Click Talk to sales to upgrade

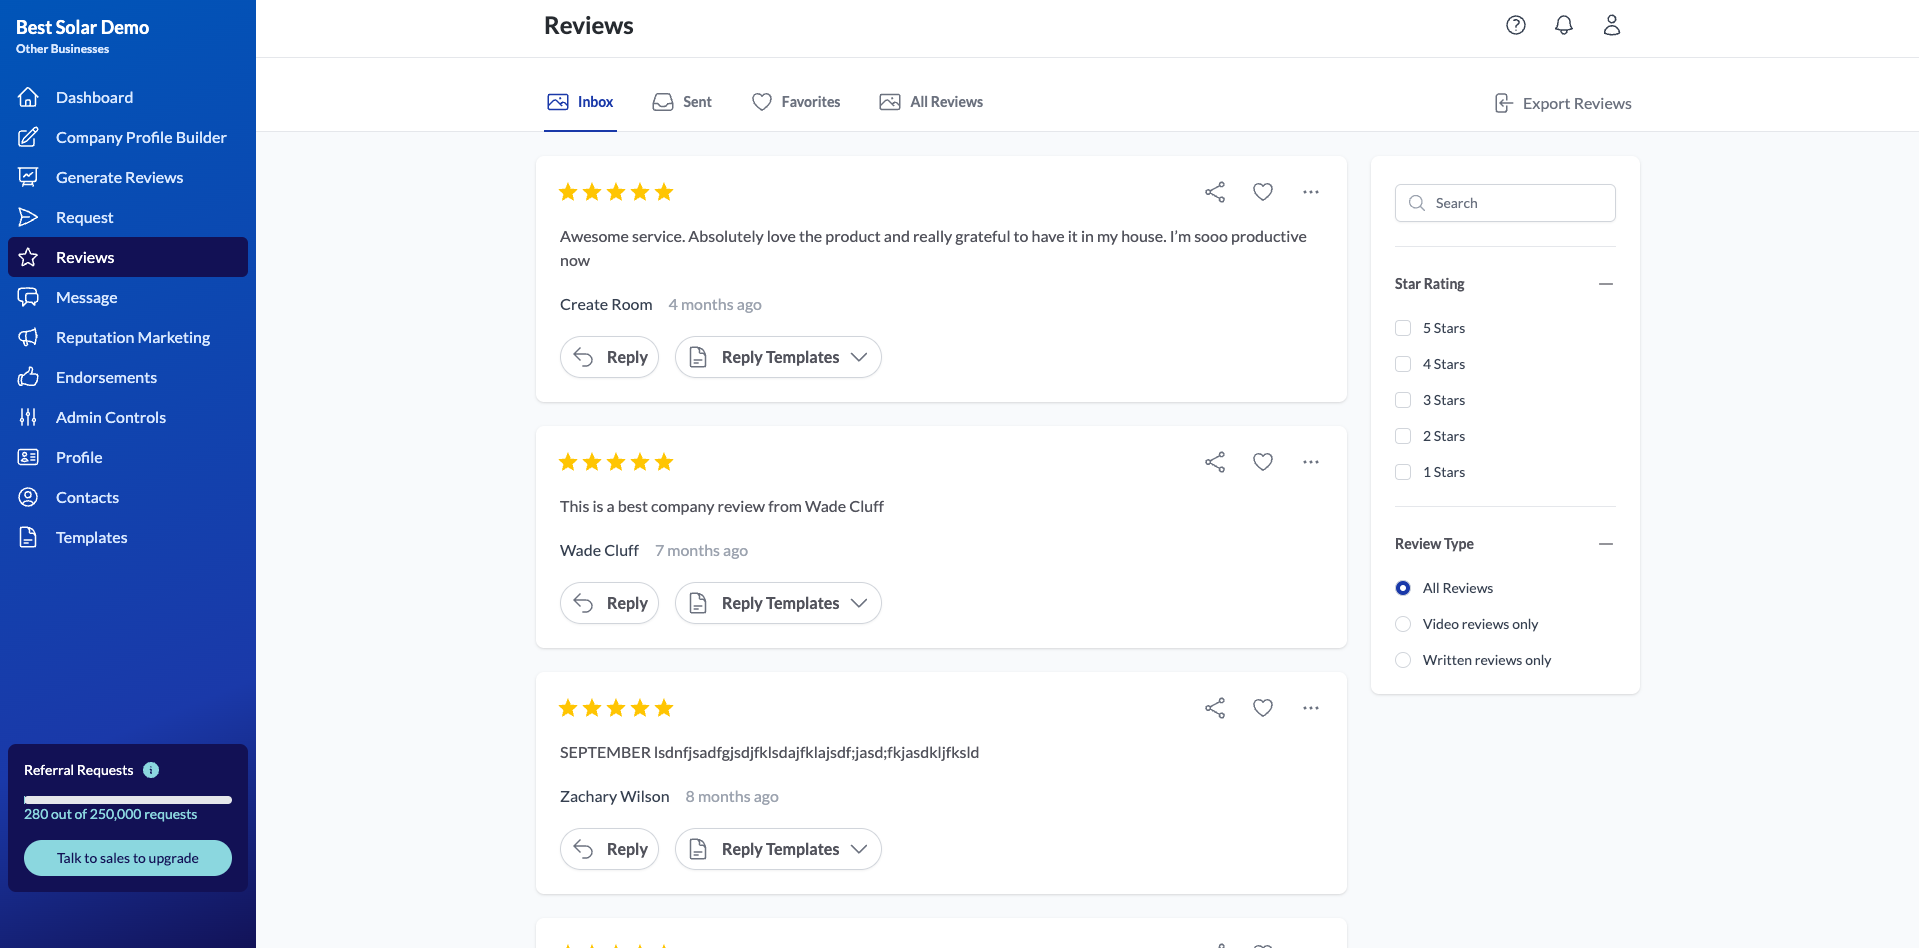tap(127, 857)
